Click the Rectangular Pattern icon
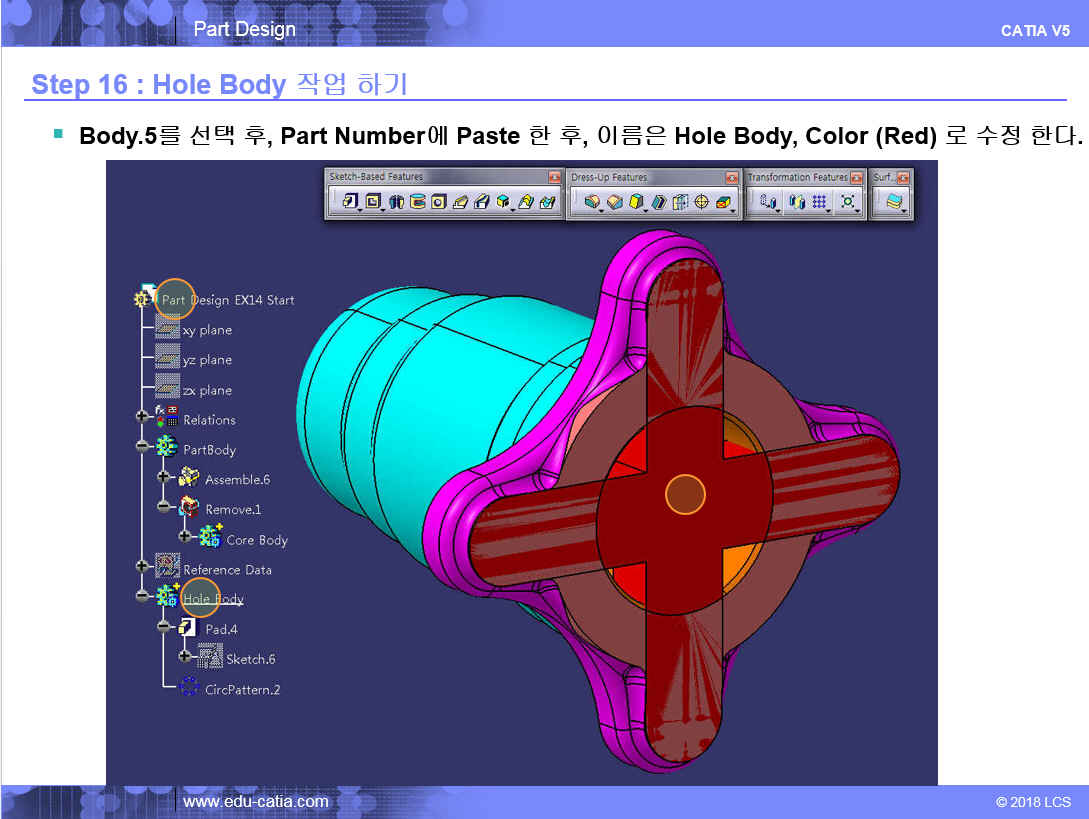This screenshot has width=1089, height=819. pyautogui.click(x=820, y=202)
